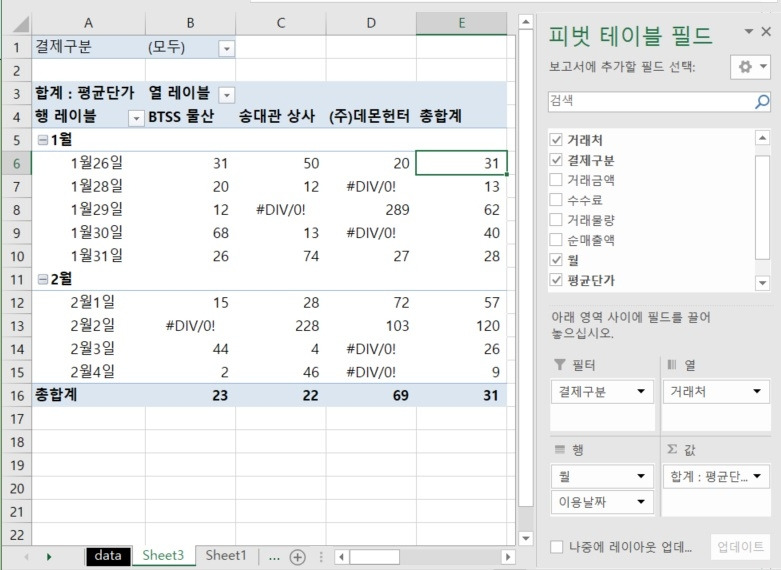The image size is (781, 570).
Task: Close the pivot table fields pane
Action: [766, 32]
